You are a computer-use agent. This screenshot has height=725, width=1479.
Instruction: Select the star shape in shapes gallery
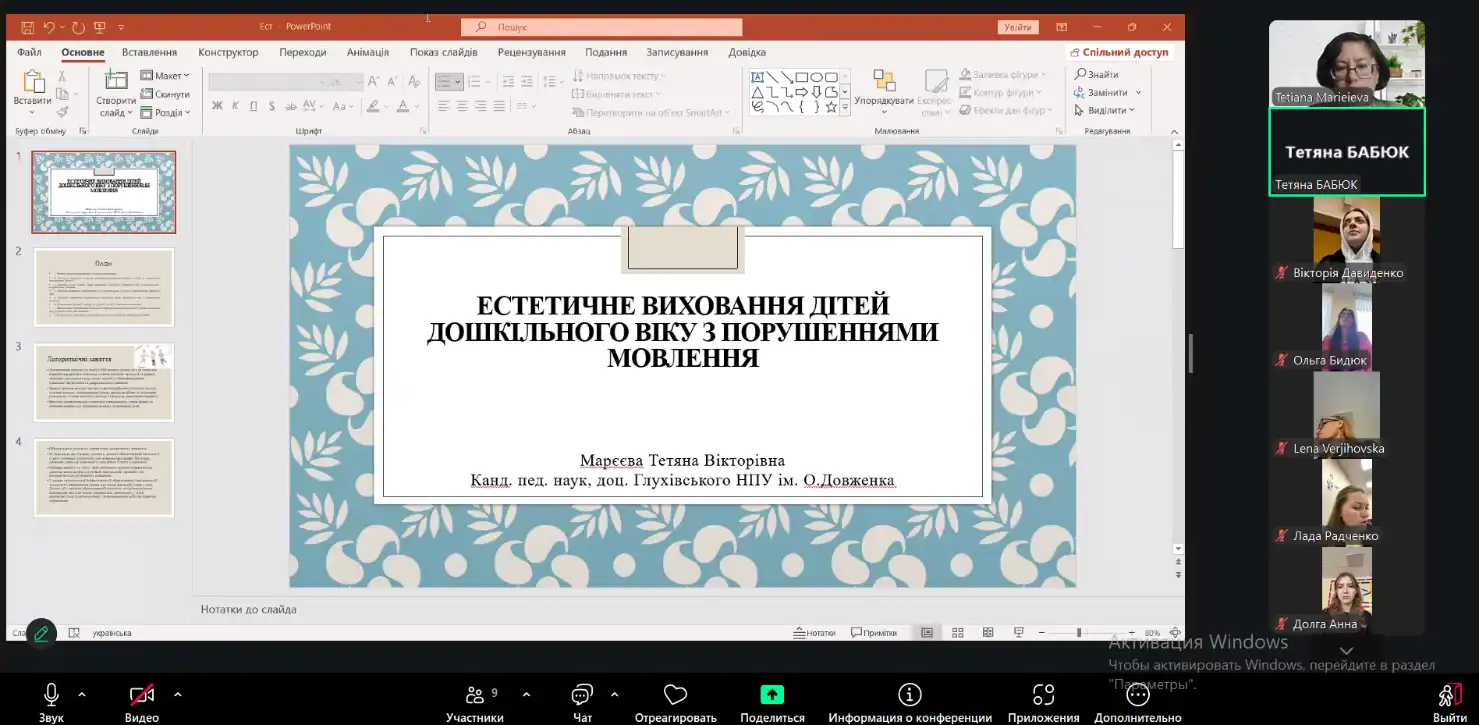(831, 107)
